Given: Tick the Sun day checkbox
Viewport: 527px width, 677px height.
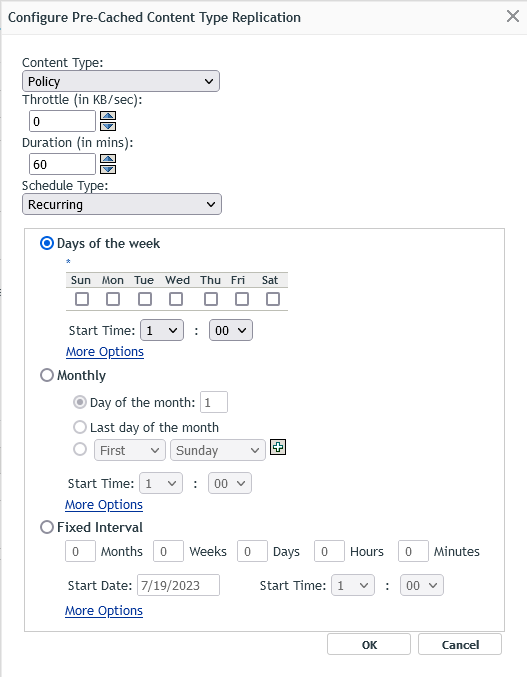Looking at the screenshot, I should 82,299.
